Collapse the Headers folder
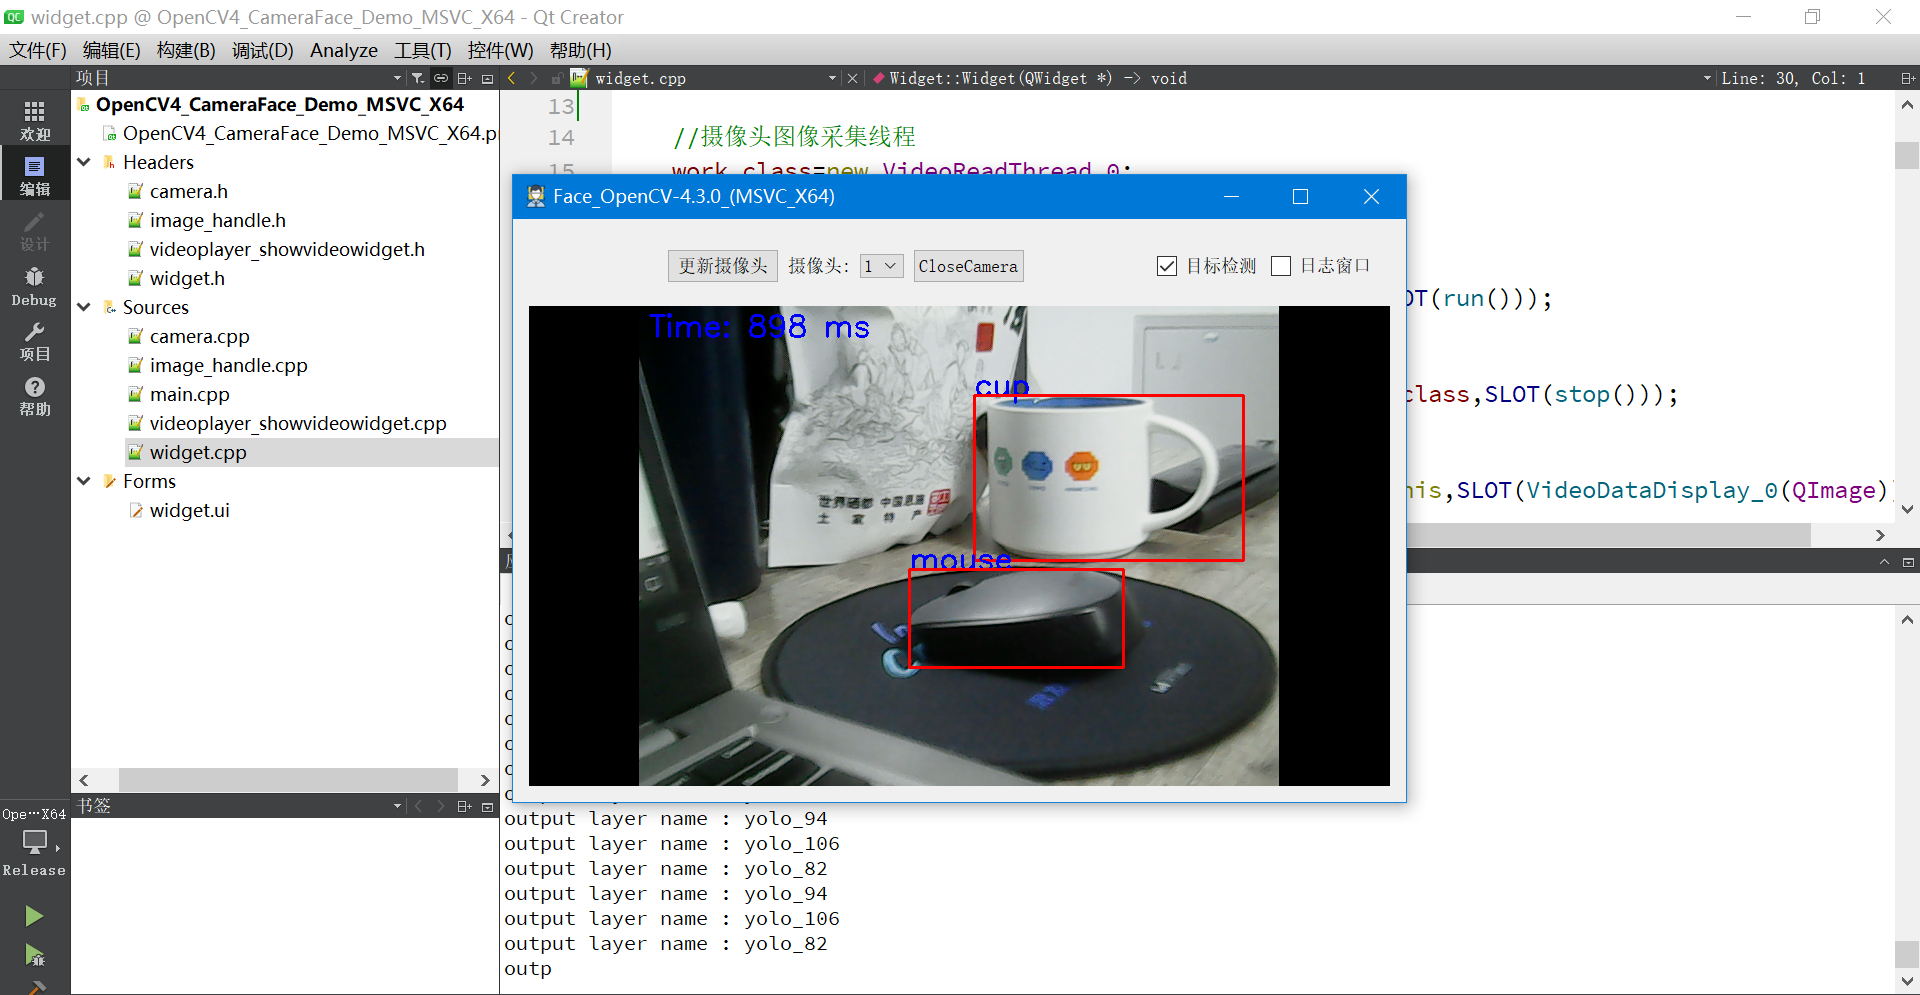This screenshot has width=1920, height=995. coord(84,162)
